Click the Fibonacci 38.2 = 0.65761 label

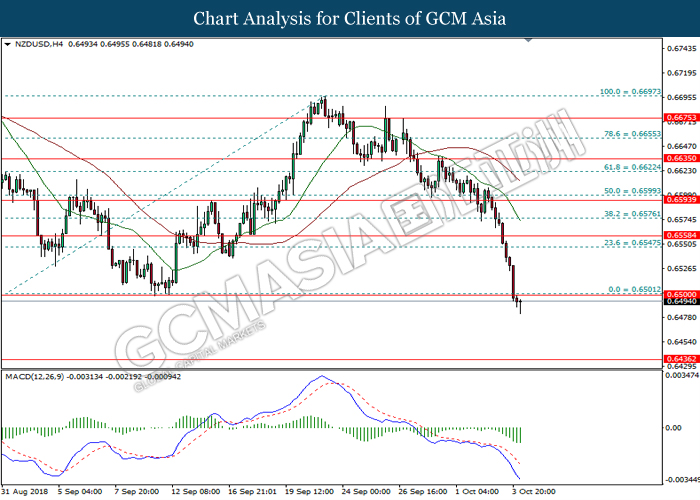click(632, 214)
